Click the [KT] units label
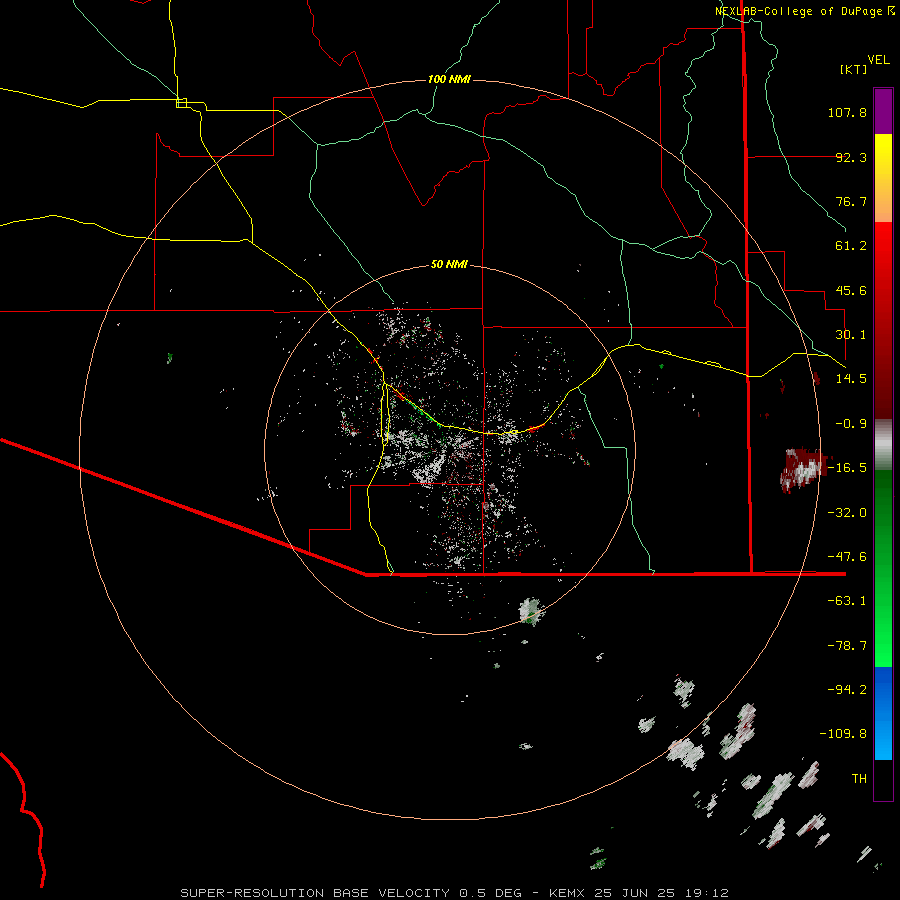 tap(854, 69)
